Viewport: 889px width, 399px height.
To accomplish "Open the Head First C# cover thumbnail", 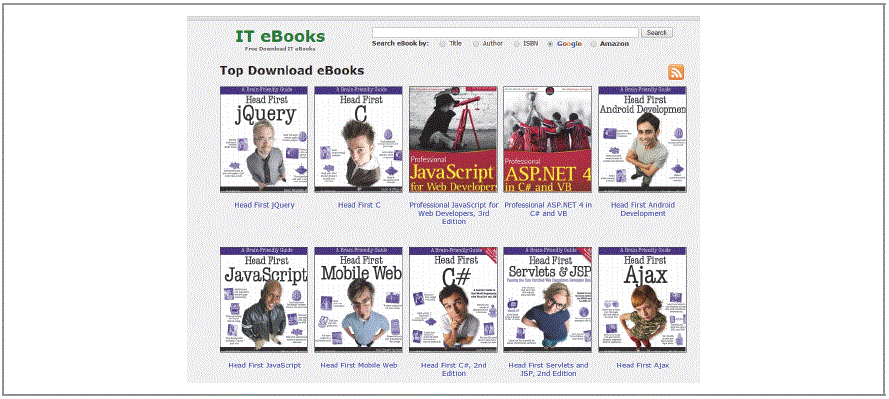I will (453, 300).
